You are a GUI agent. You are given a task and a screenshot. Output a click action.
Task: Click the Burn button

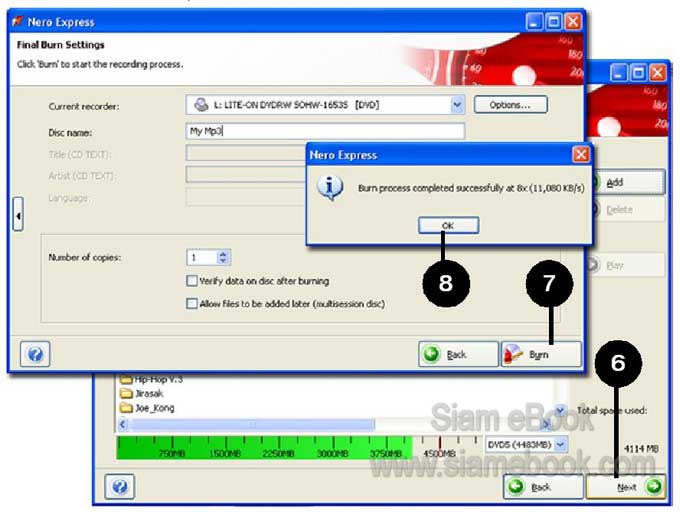pyautogui.click(x=541, y=354)
